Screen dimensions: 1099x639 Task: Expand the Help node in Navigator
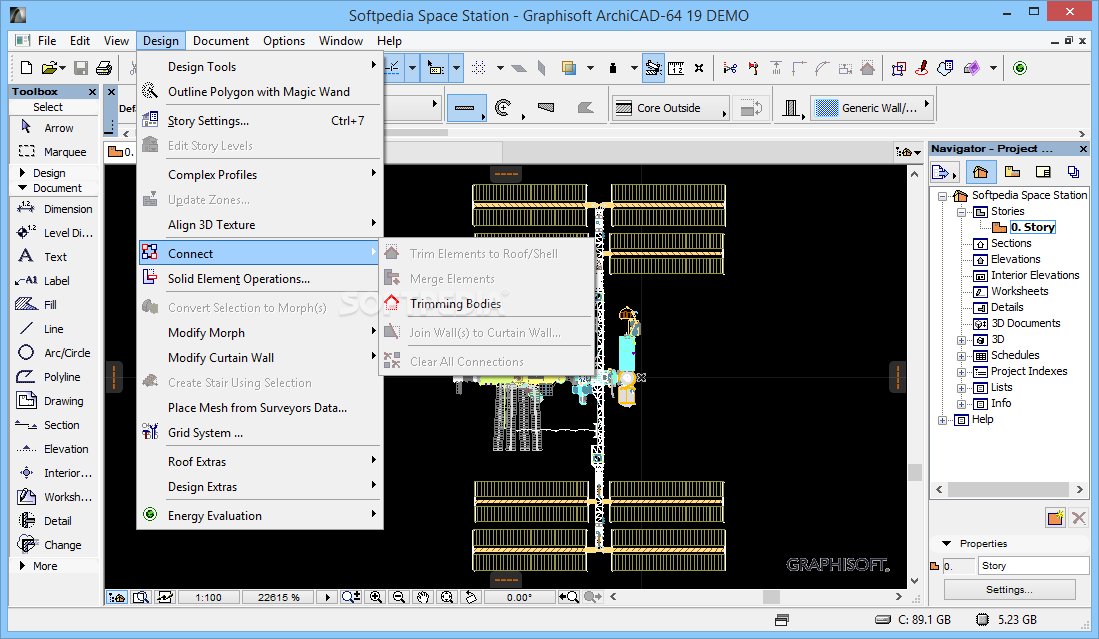[943, 420]
